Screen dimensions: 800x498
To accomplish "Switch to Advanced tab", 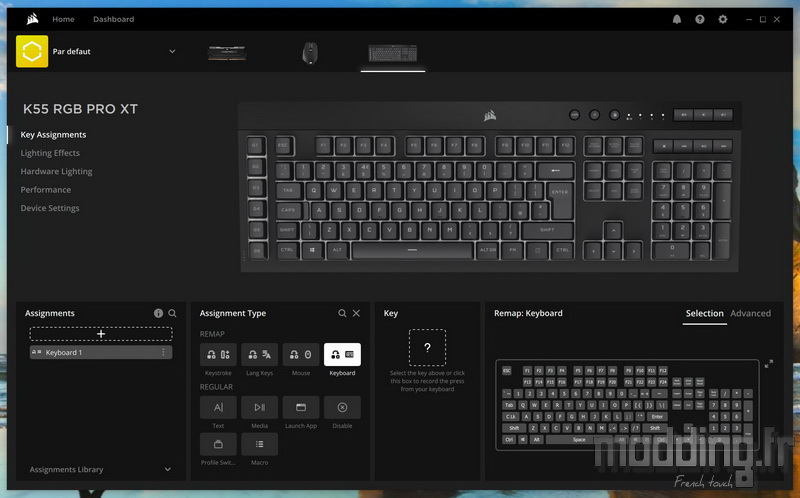I will pos(750,313).
